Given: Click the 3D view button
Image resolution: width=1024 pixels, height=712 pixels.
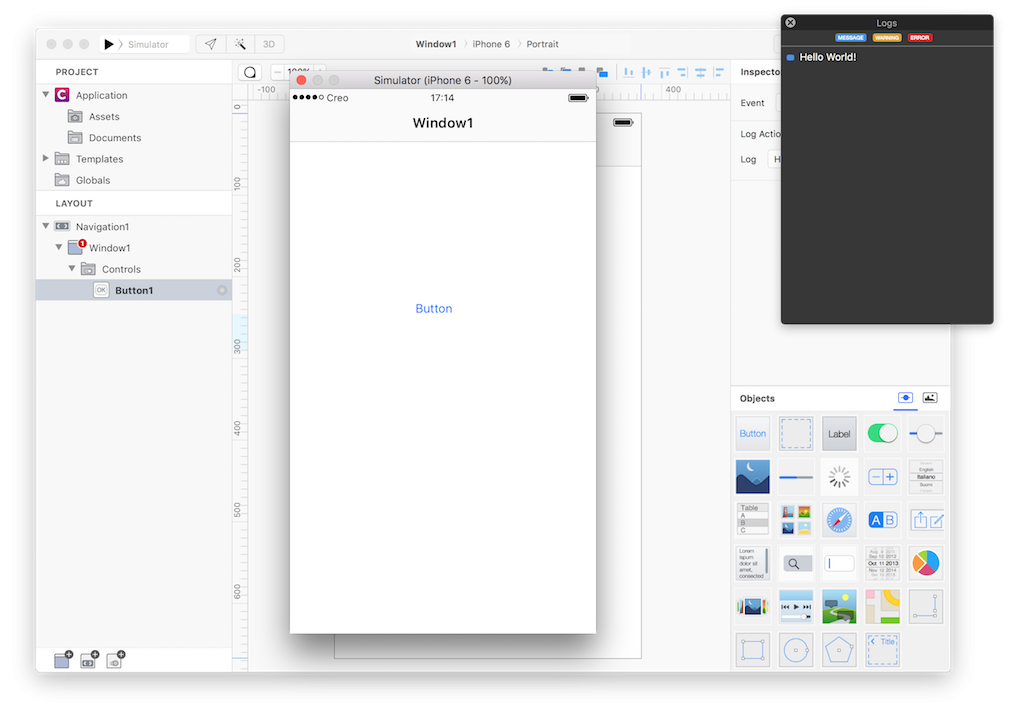Looking at the screenshot, I should pyautogui.click(x=268, y=44).
